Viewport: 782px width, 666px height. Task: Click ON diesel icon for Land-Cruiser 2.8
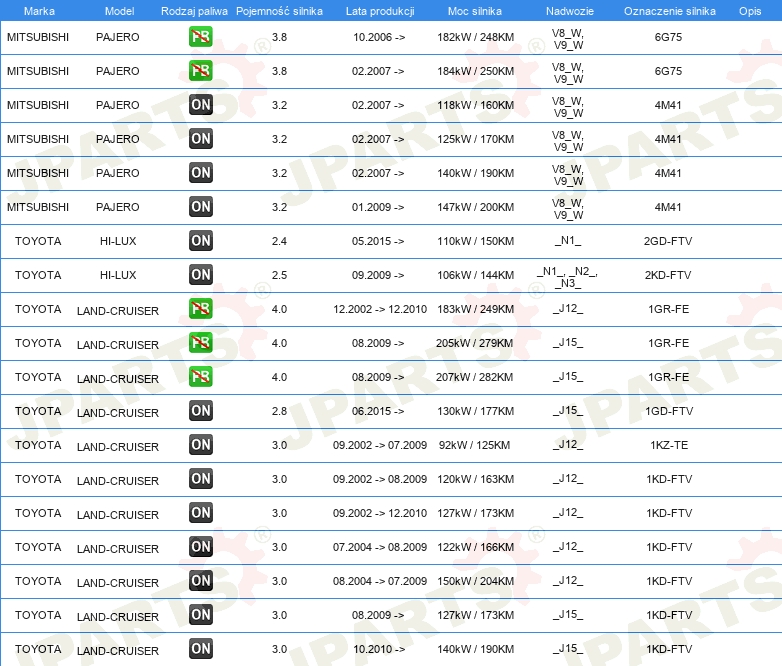point(200,411)
